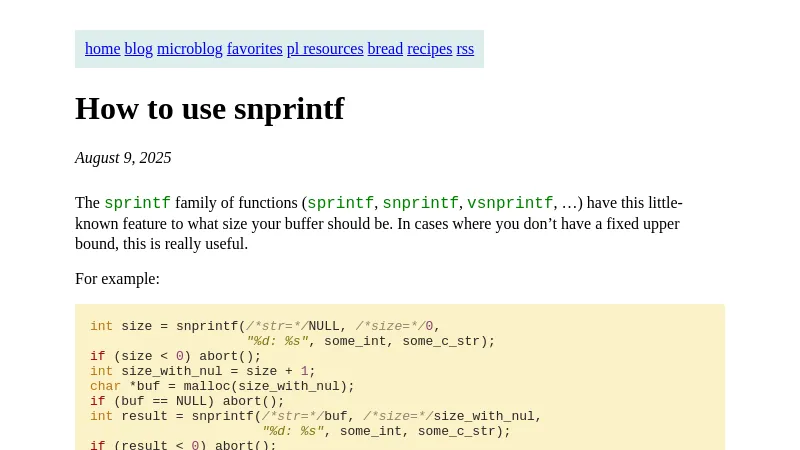Click the August 9, 2025 date

(x=123, y=158)
